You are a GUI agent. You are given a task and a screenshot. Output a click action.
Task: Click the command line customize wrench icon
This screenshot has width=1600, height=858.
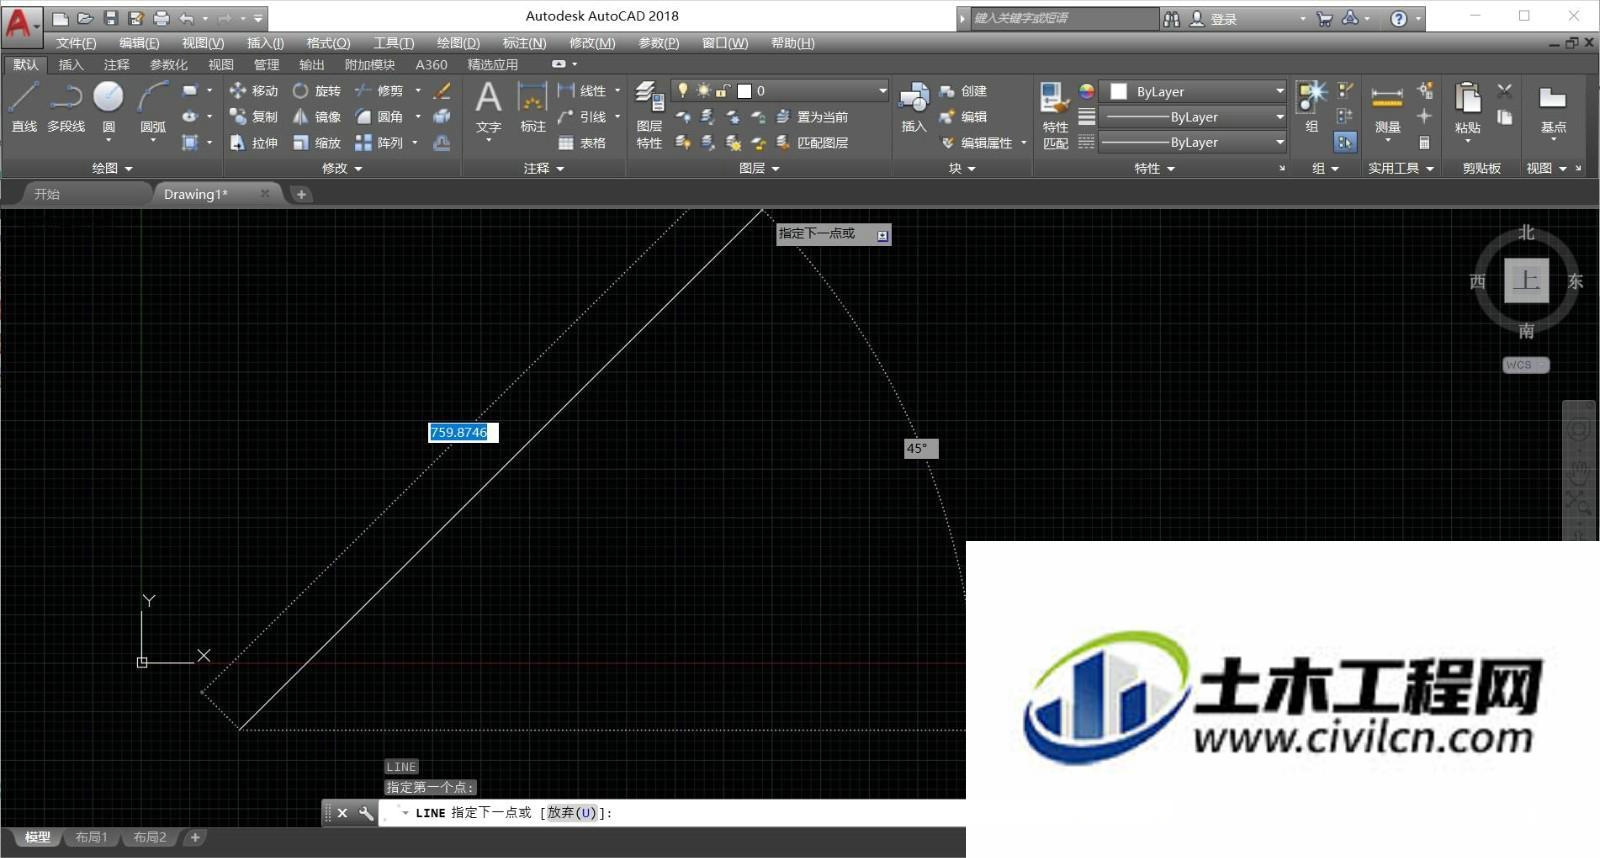pyautogui.click(x=366, y=813)
